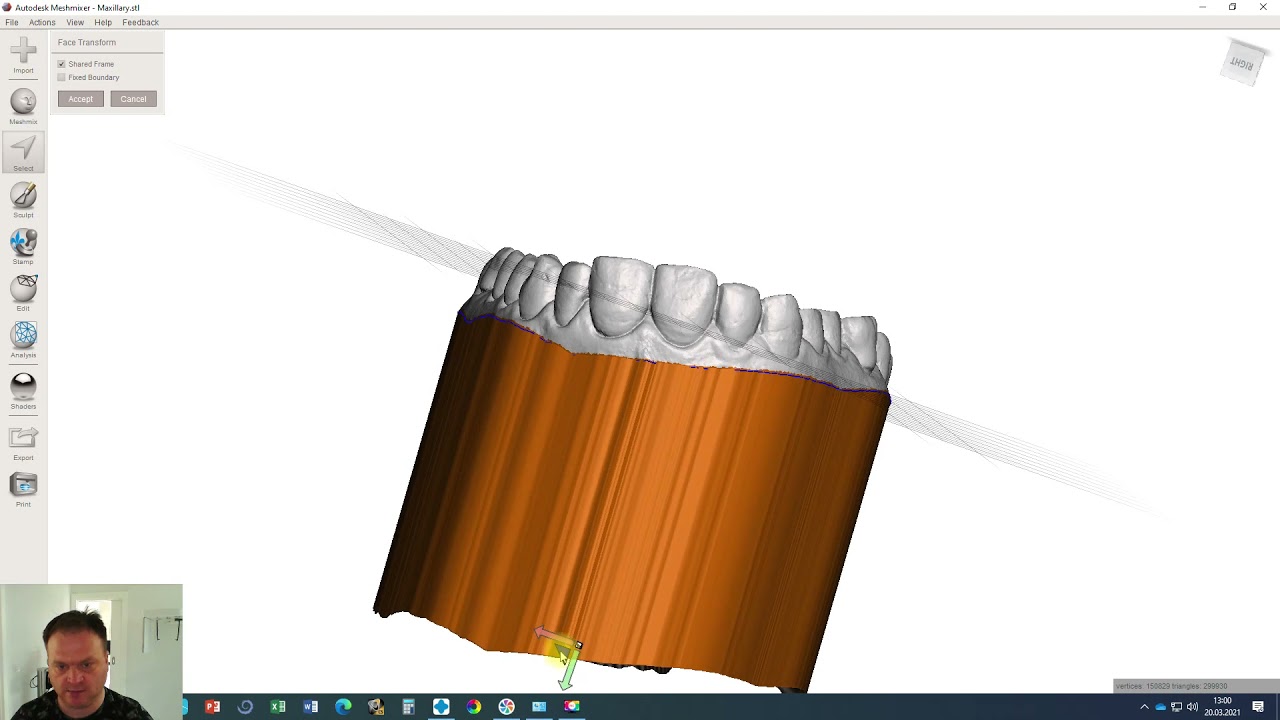Toggle the Fixed Boundary checkbox
This screenshot has height=720, width=1280.
(62, 77)
